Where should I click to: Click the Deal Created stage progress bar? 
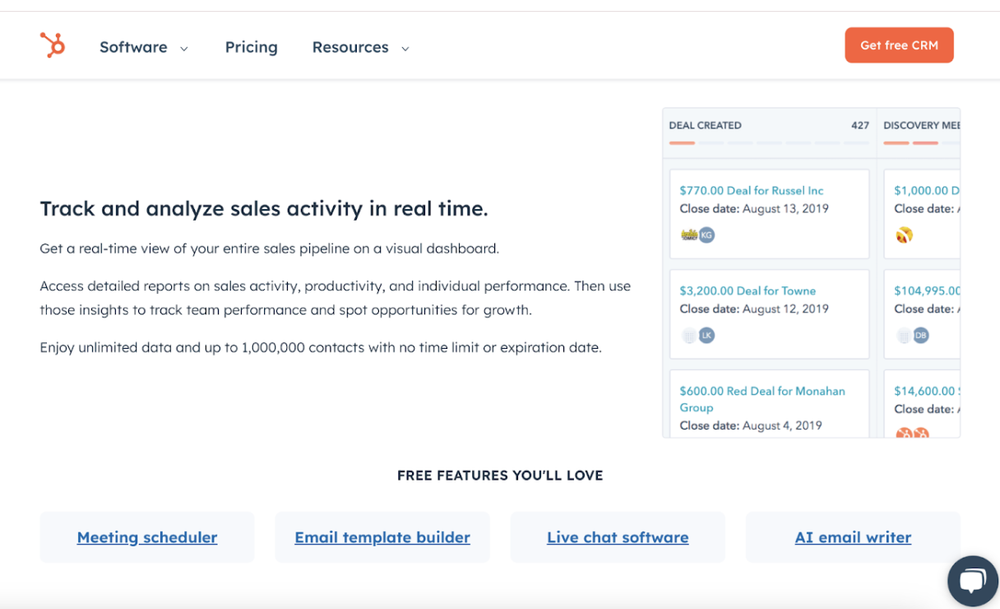pyautogui.click(x=768, y=143)
